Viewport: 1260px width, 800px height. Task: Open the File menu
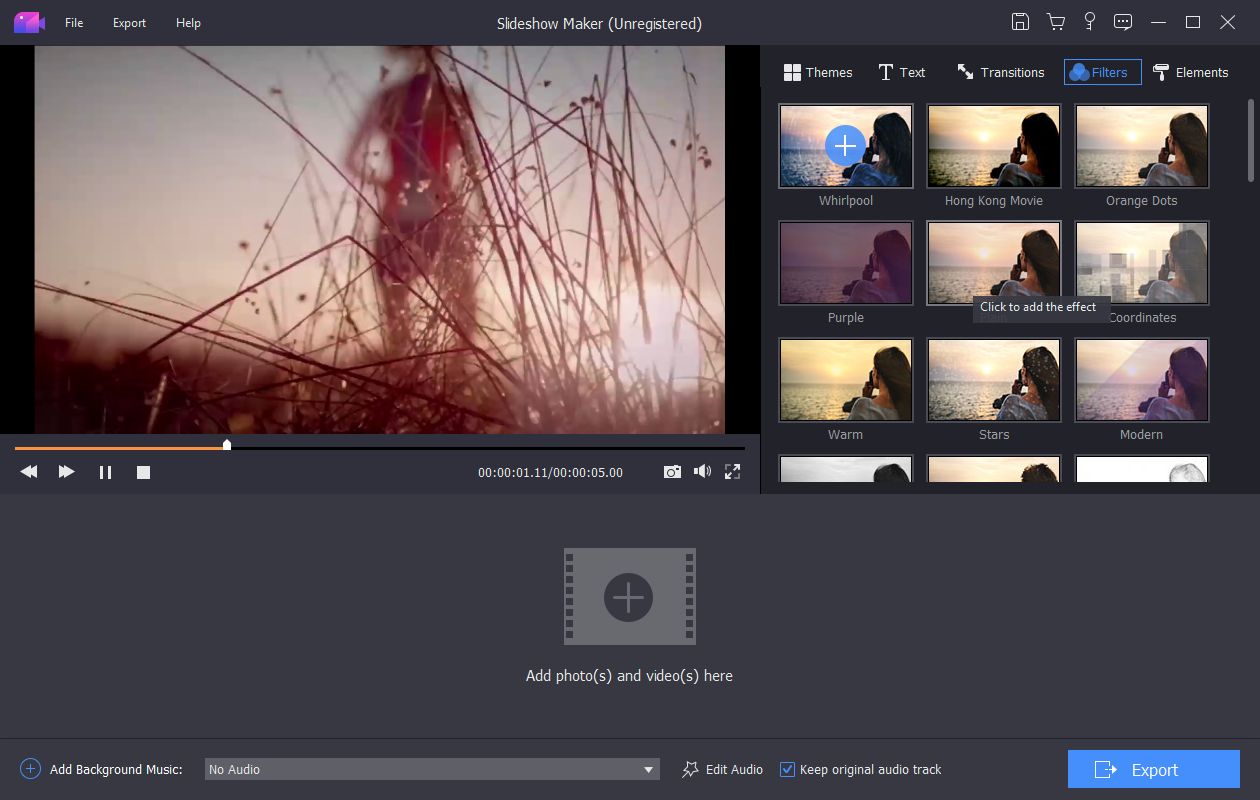(x=74, y=22)
